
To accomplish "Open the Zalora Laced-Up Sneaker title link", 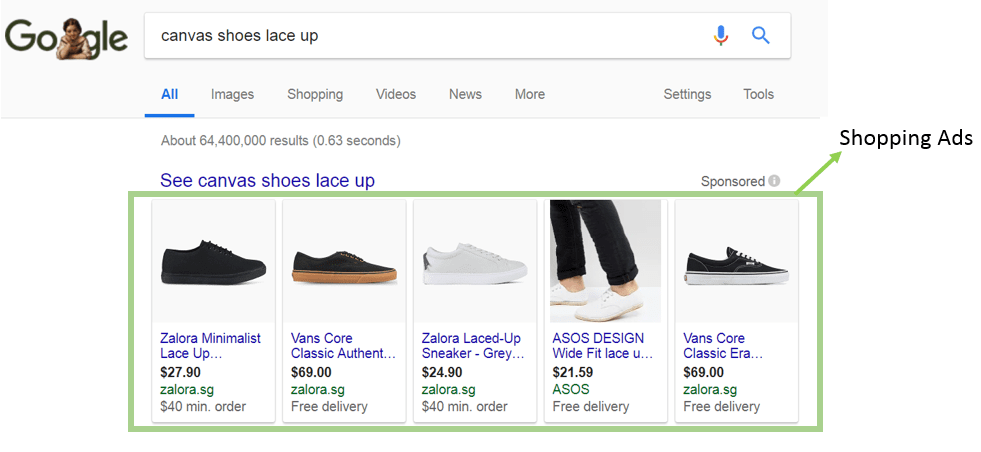I will point(474,345).
